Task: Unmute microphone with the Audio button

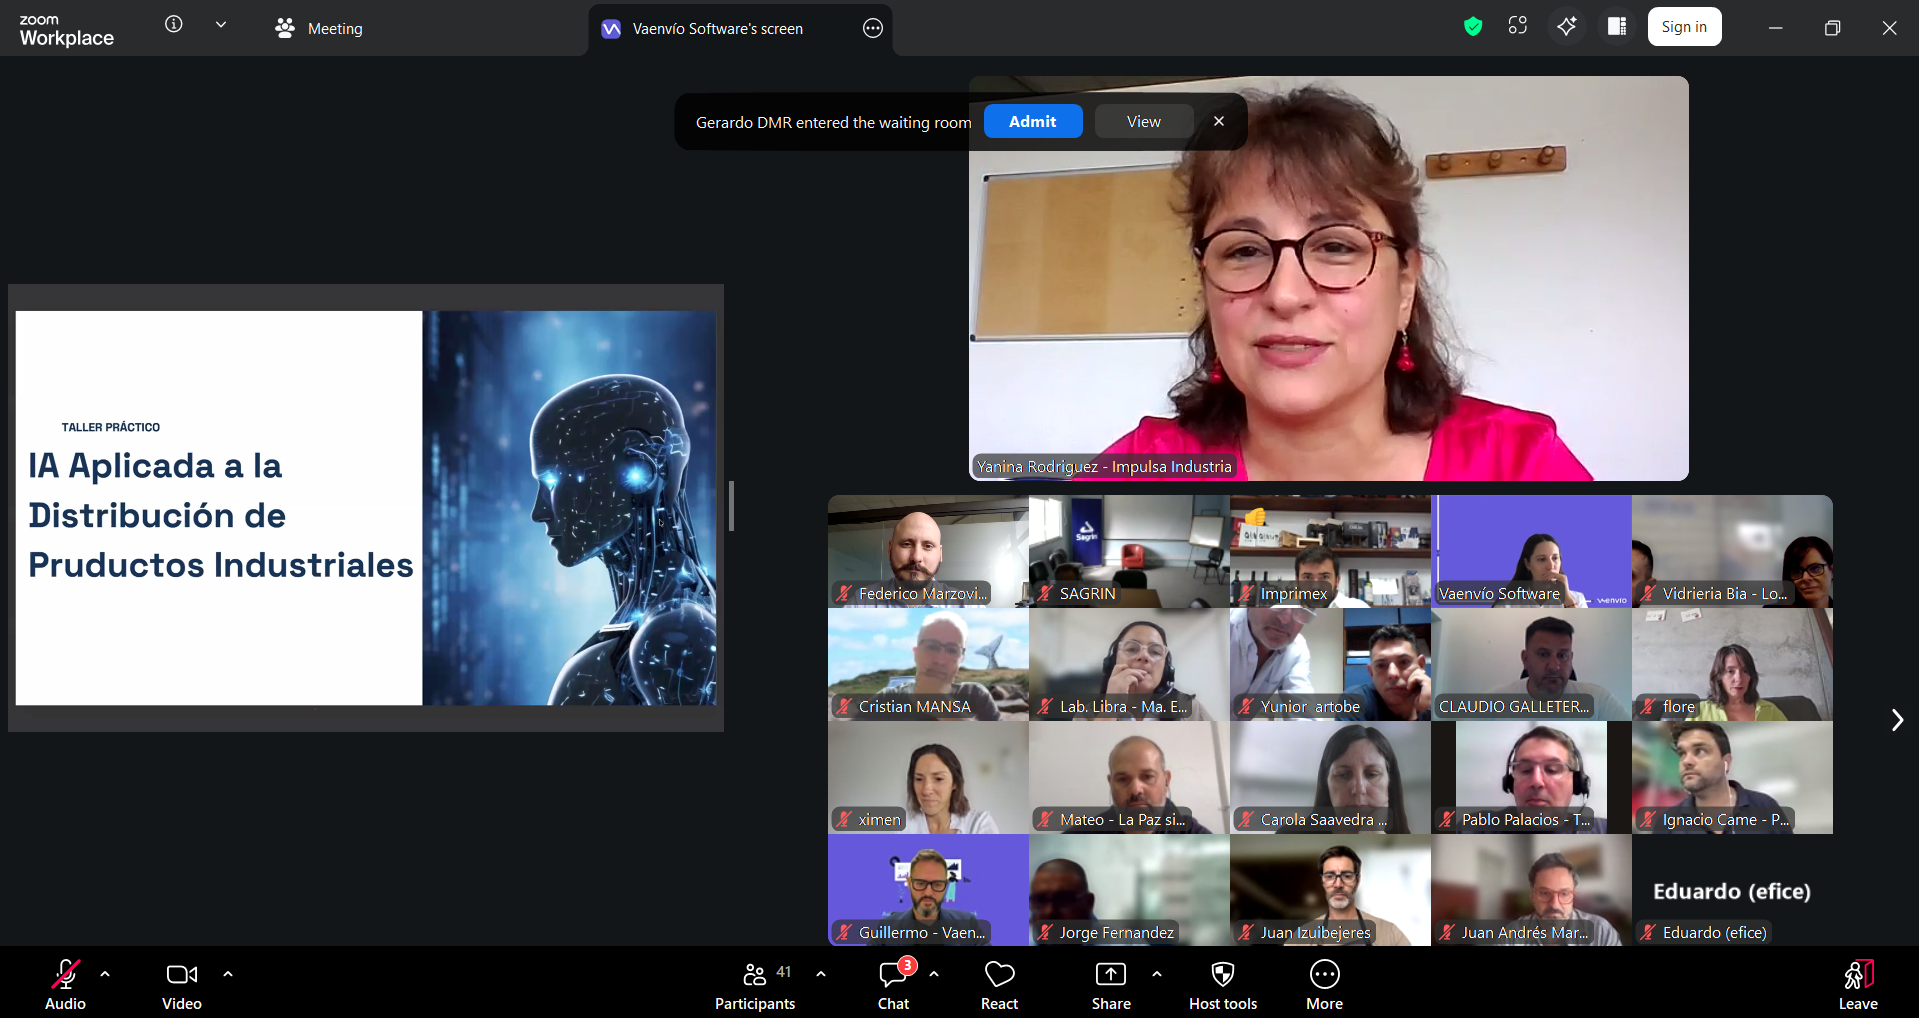Action: pos(66,985)
